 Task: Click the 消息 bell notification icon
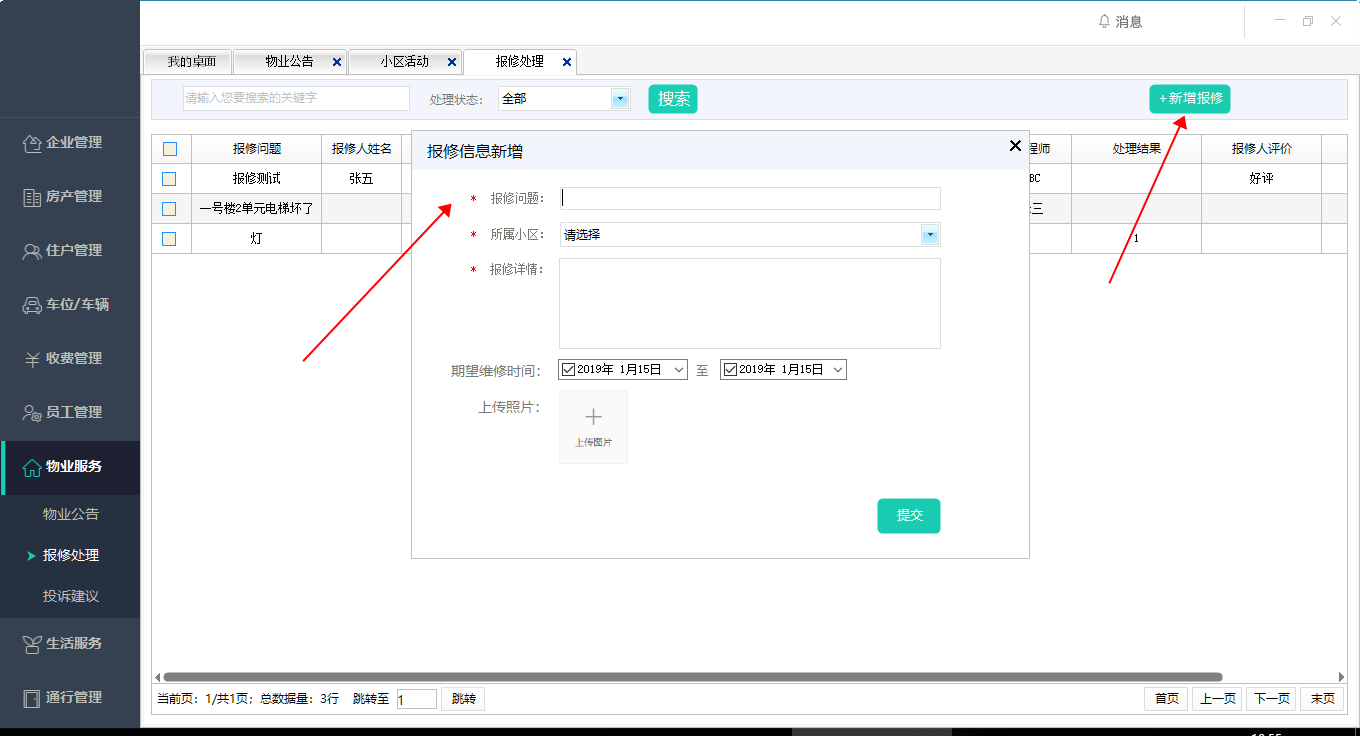click(x=1104, y=22)
